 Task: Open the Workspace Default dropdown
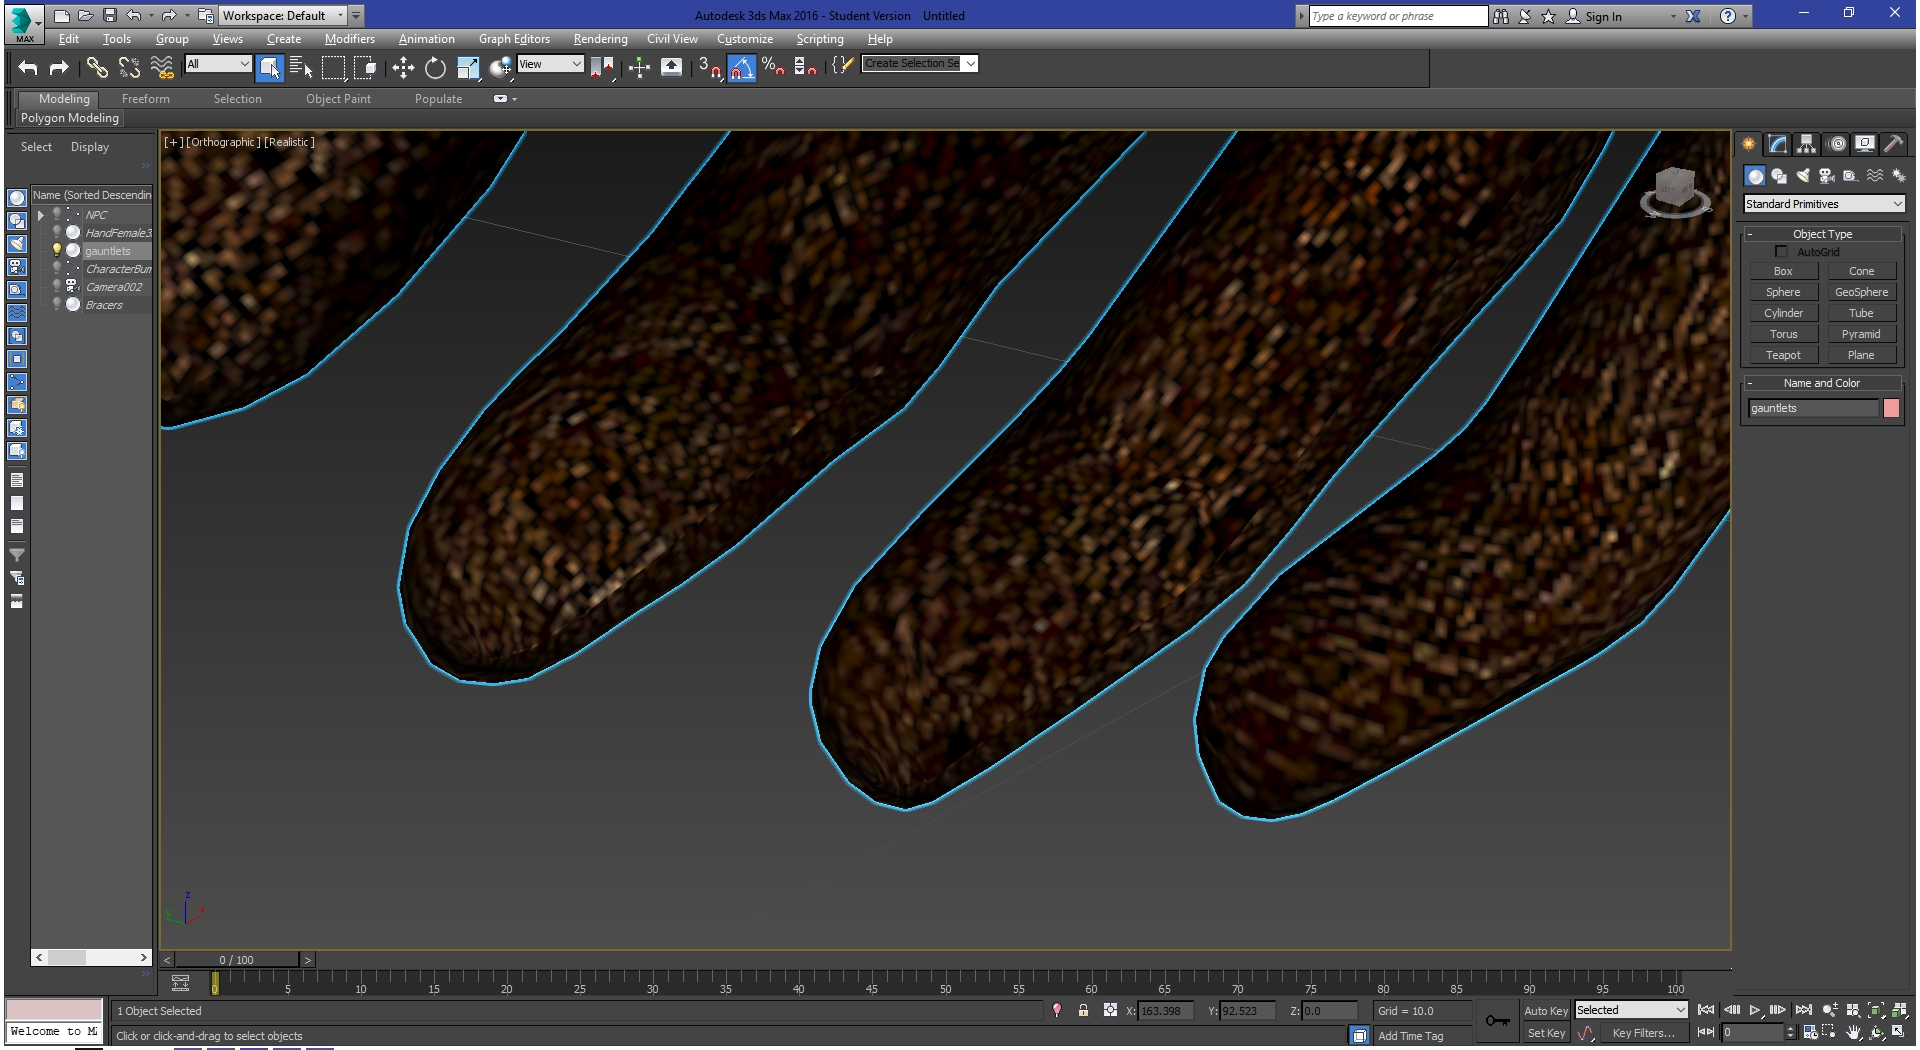pyautogui.click(x=283, y=15)
